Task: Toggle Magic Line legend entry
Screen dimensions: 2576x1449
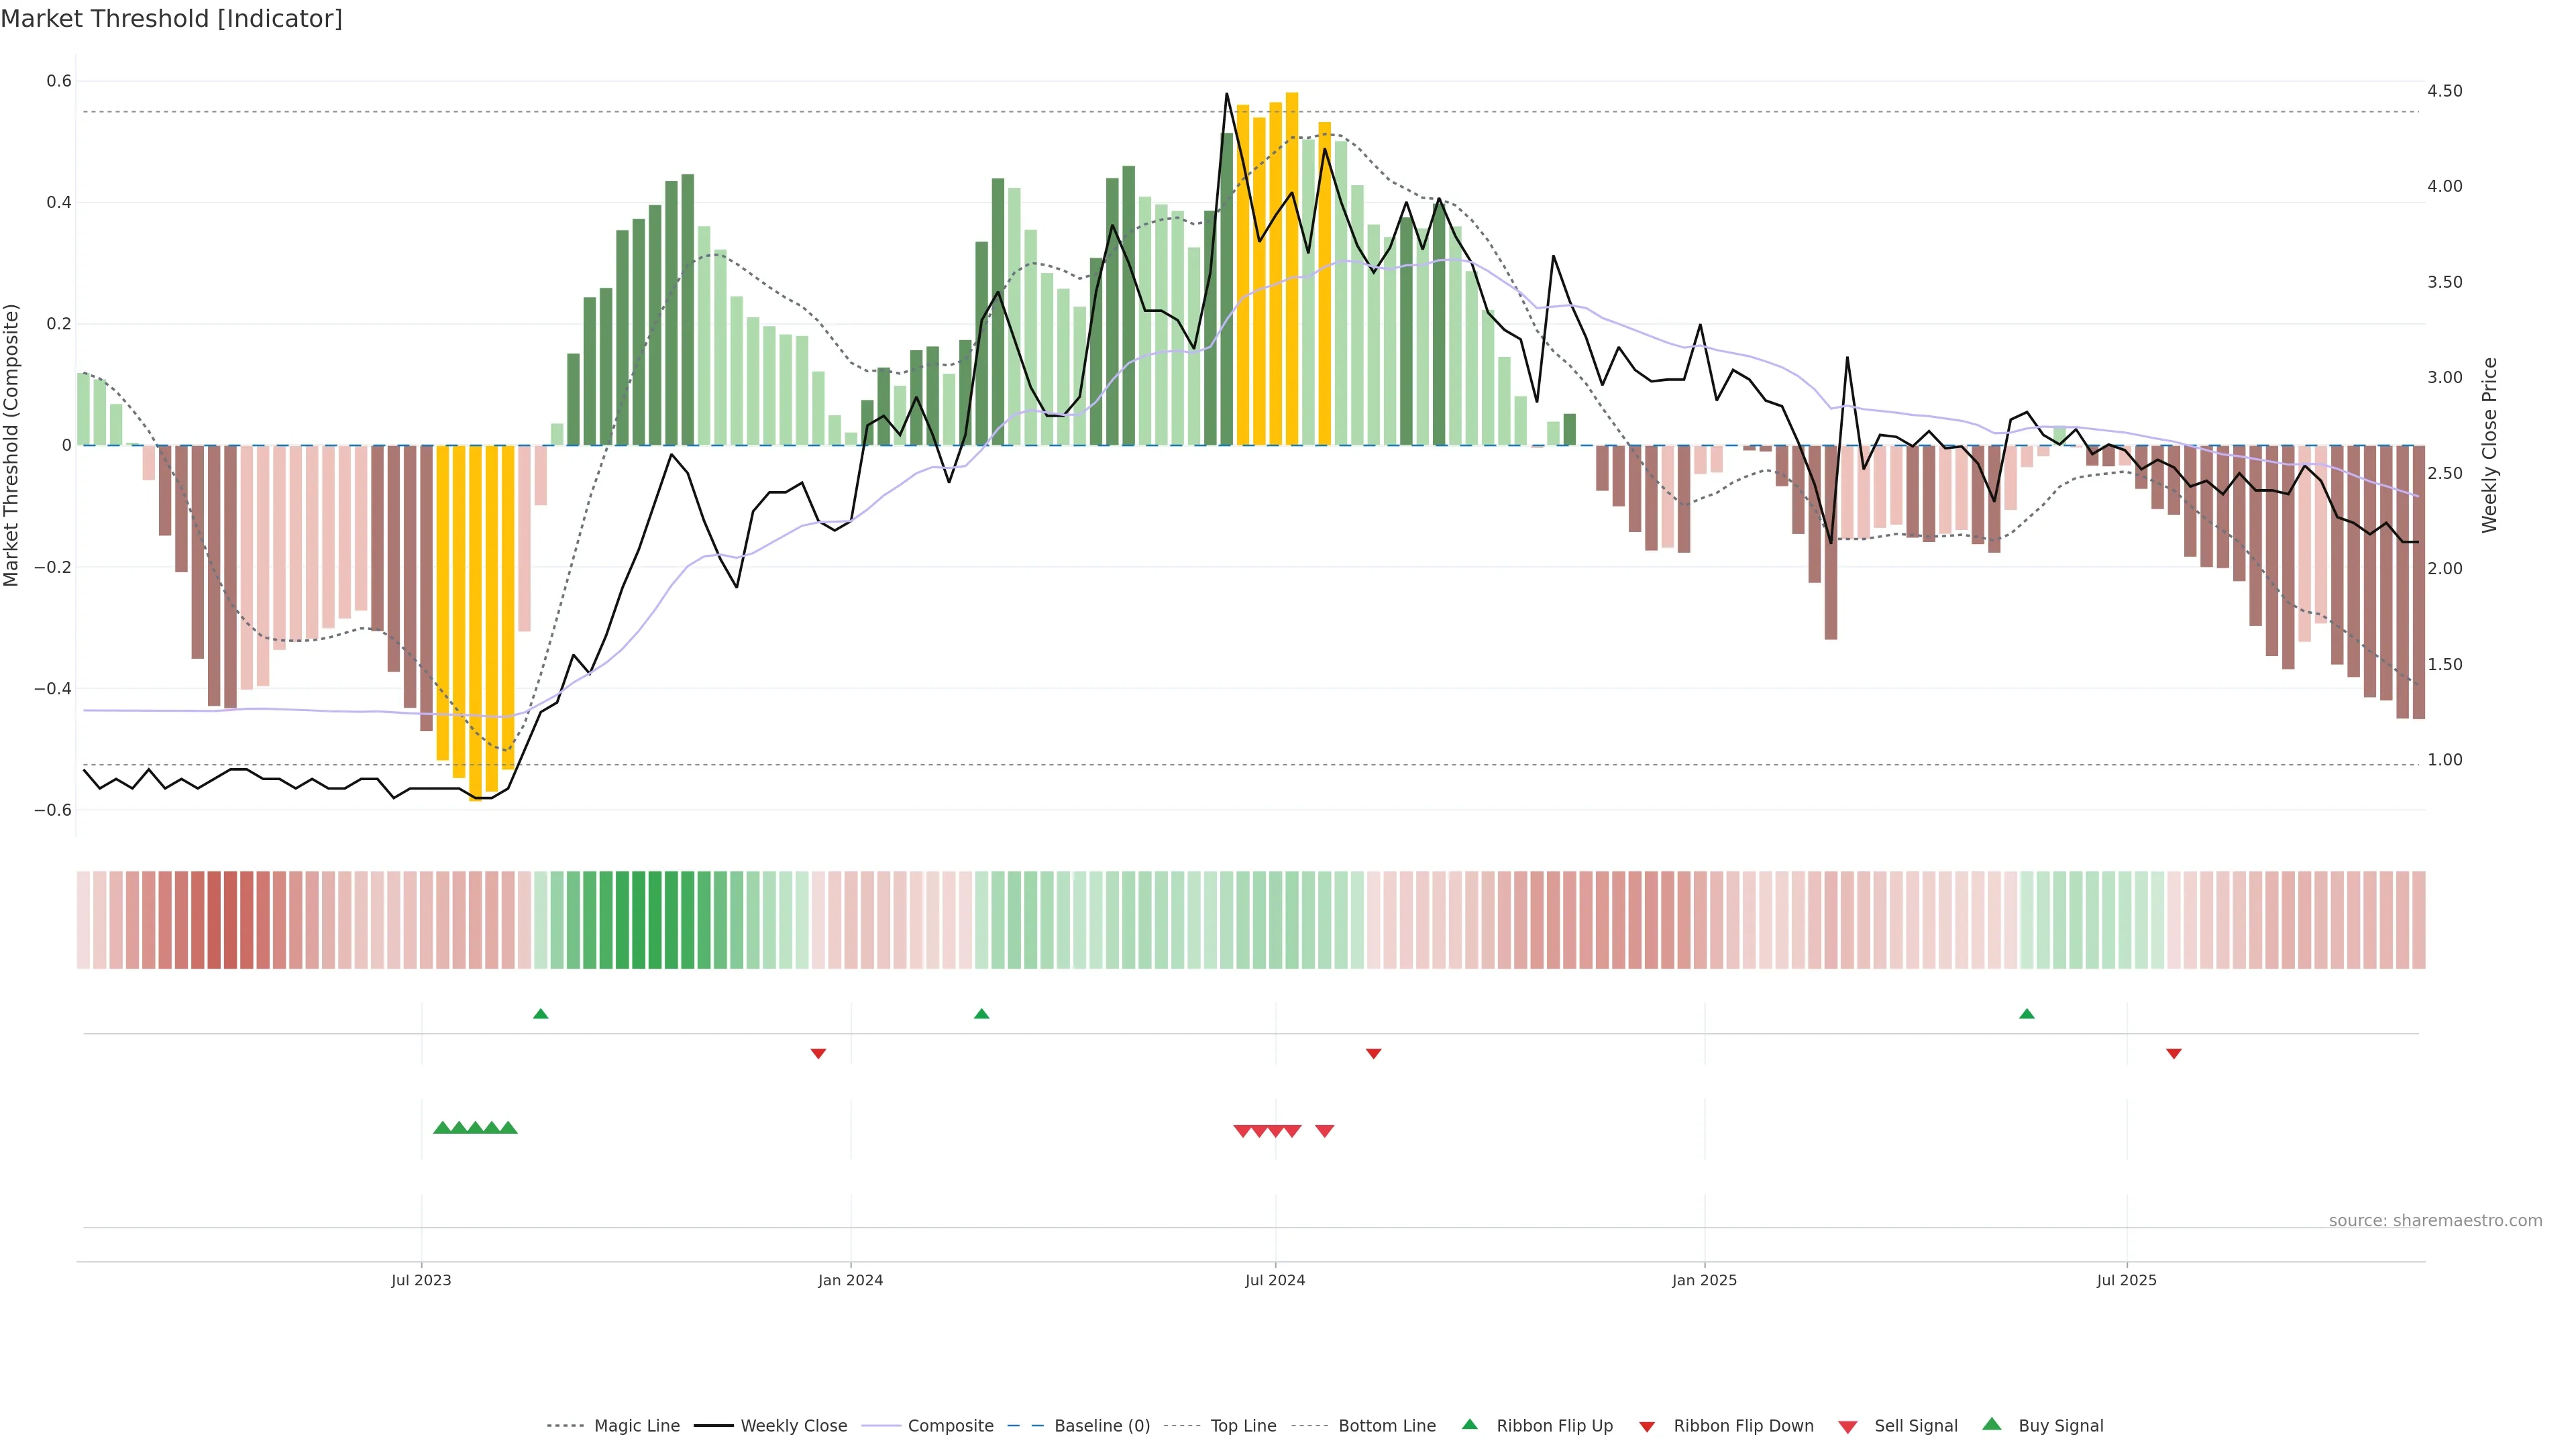Action: point(636,1426)
